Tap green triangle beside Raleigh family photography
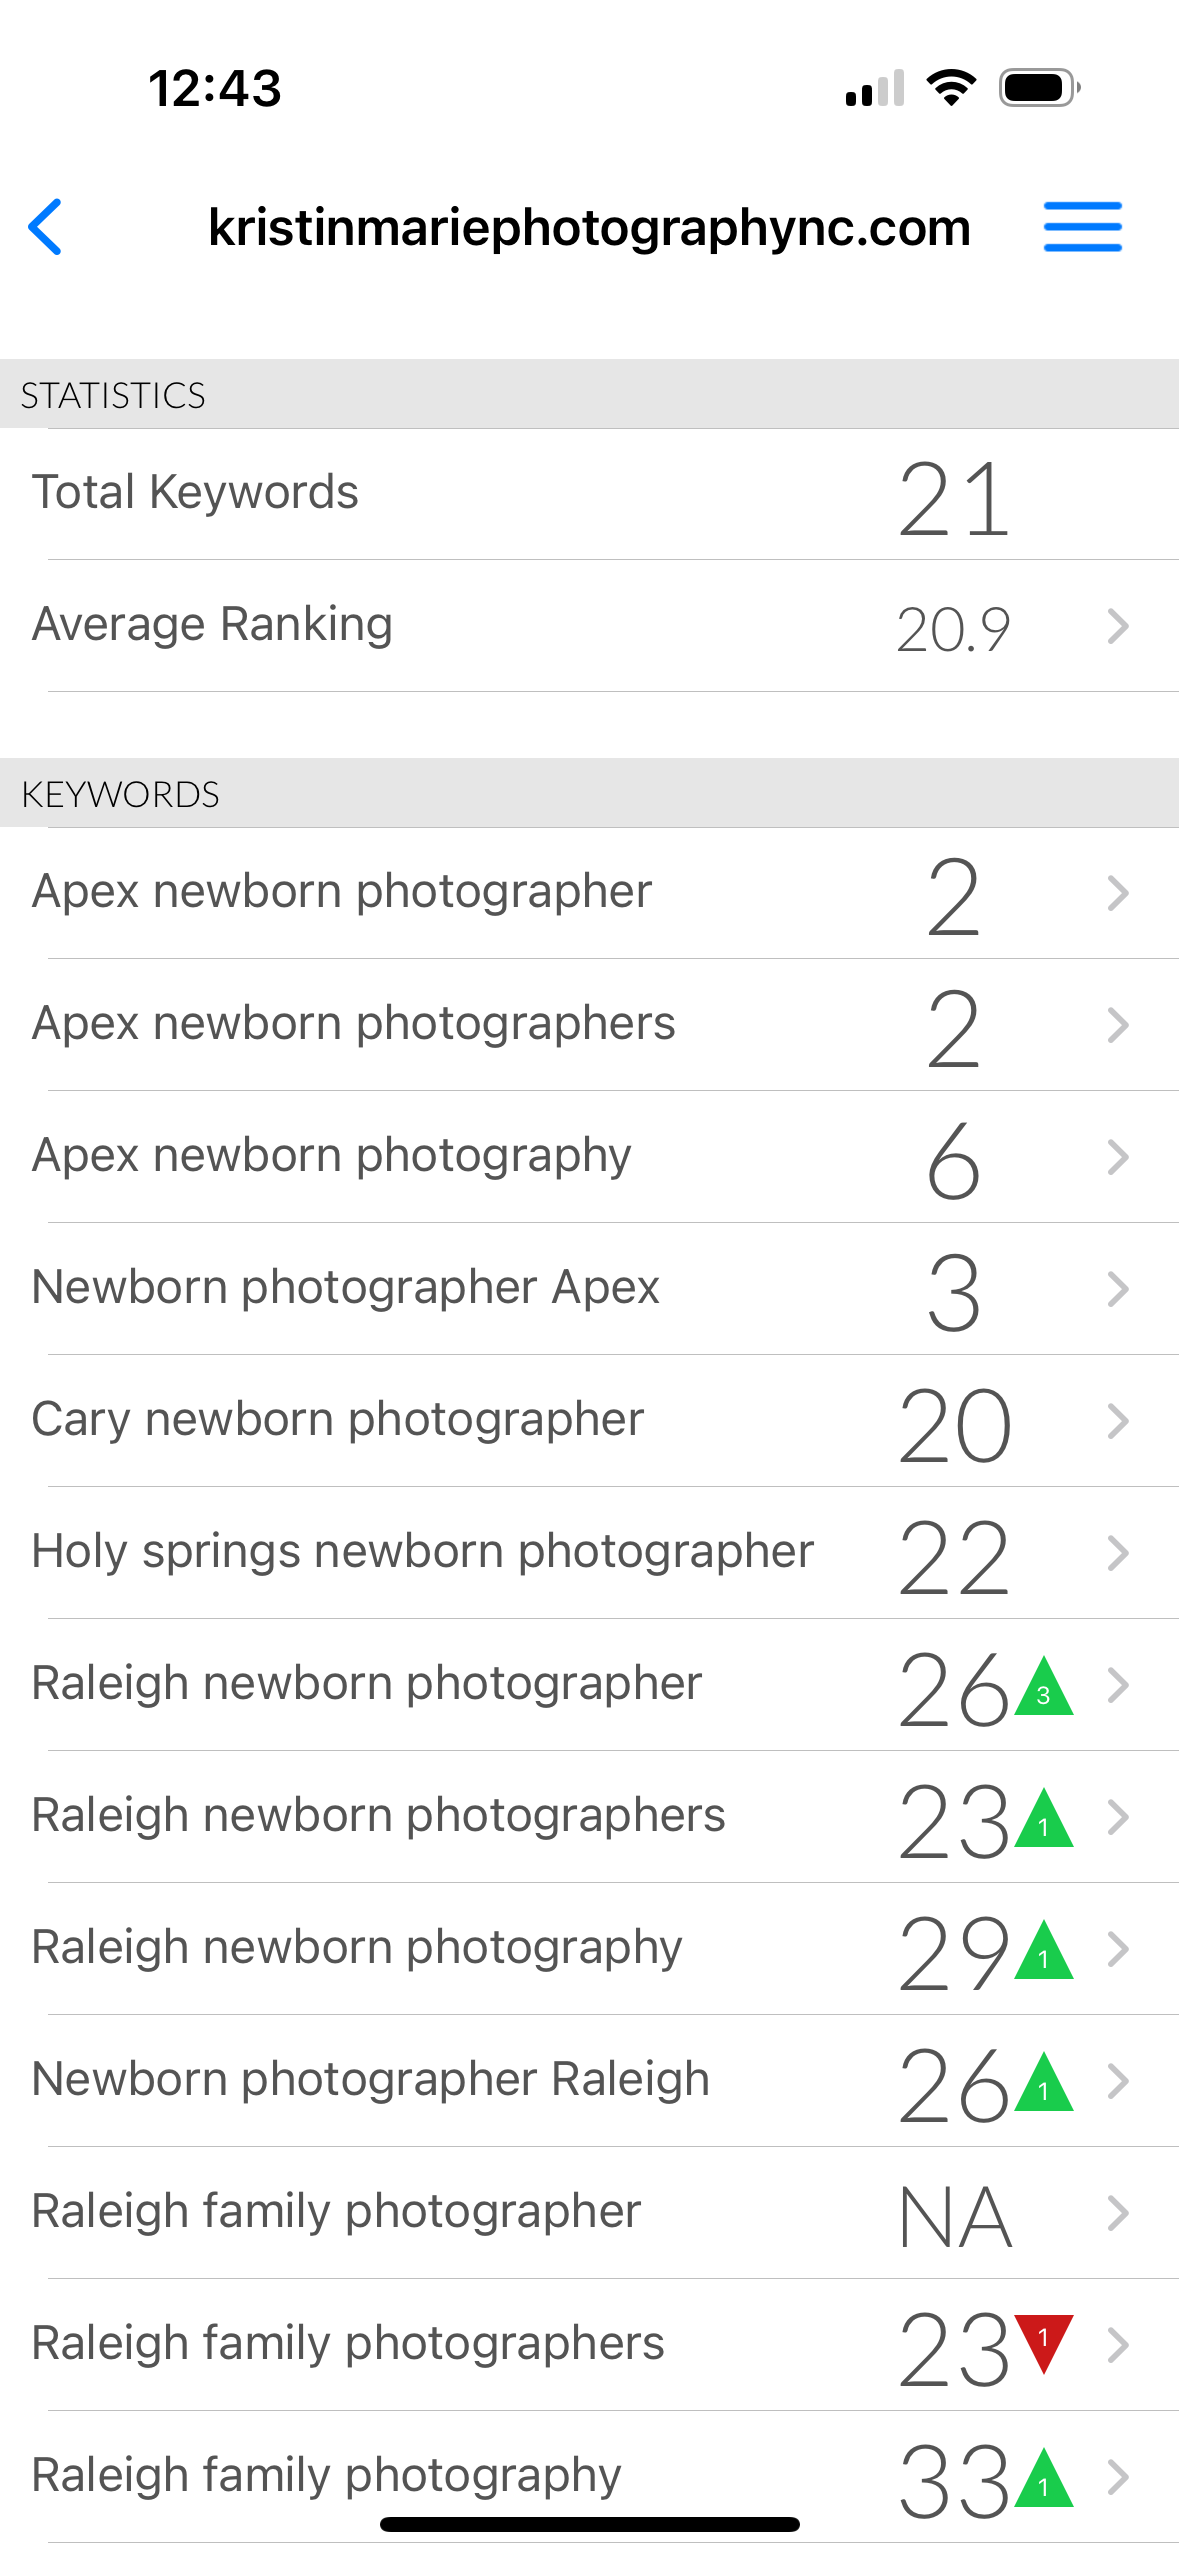This screenshot has width=1179, height=2556. pos(1043,2480)
